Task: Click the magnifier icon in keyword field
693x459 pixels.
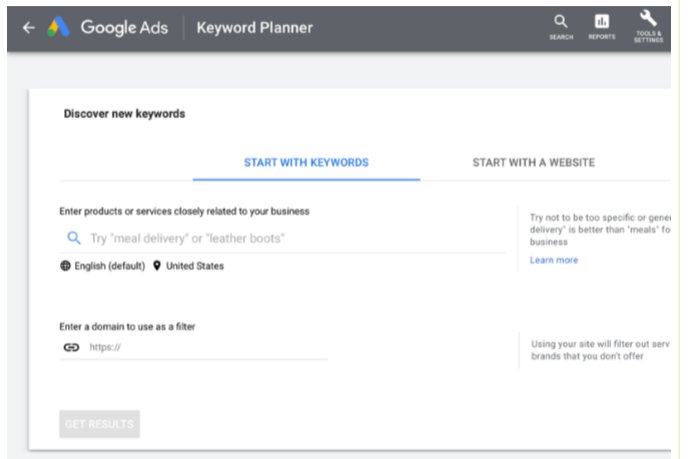Action: (x=74, y=238)
